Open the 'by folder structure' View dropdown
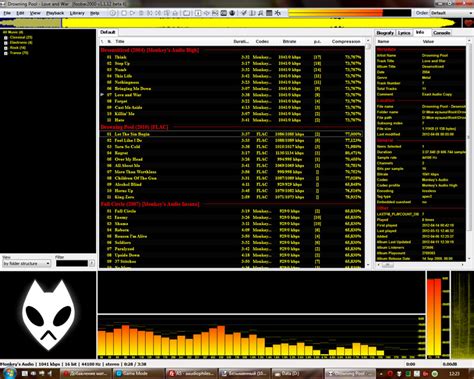Image resolution: width=474 pixels, height=379 pixels. point(26,263)
